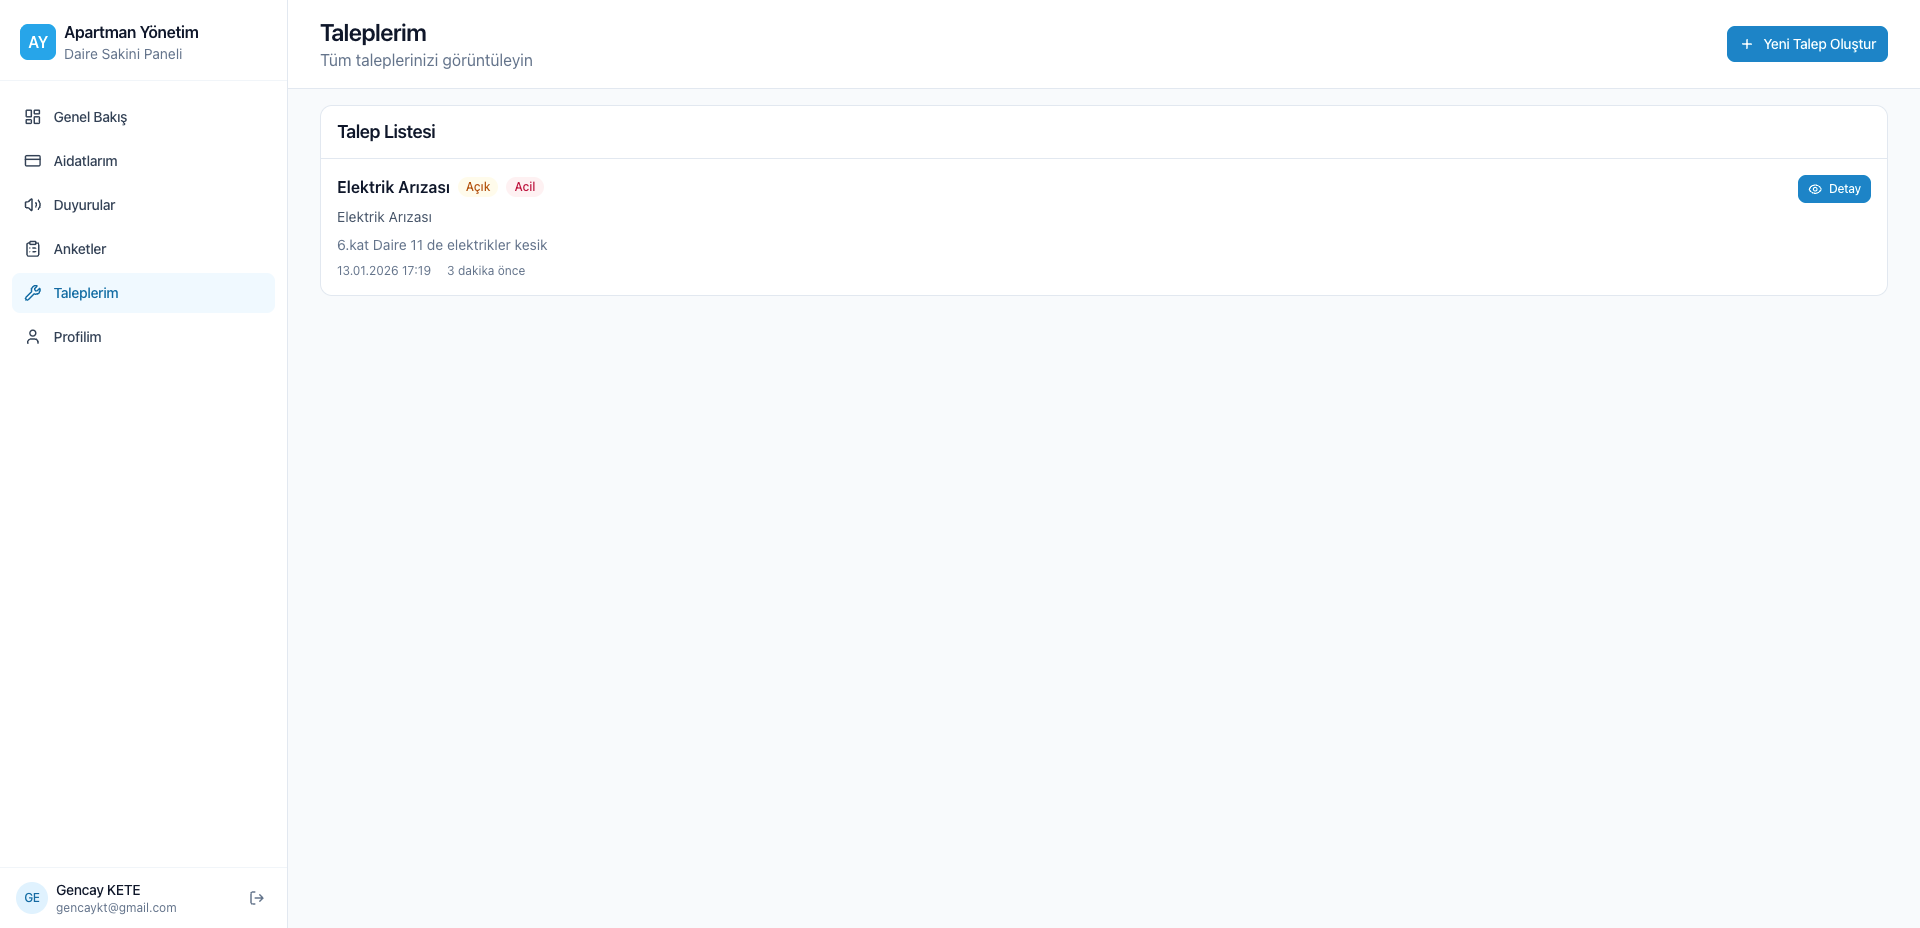Go to the Aidatlarım page

(143, 161)
